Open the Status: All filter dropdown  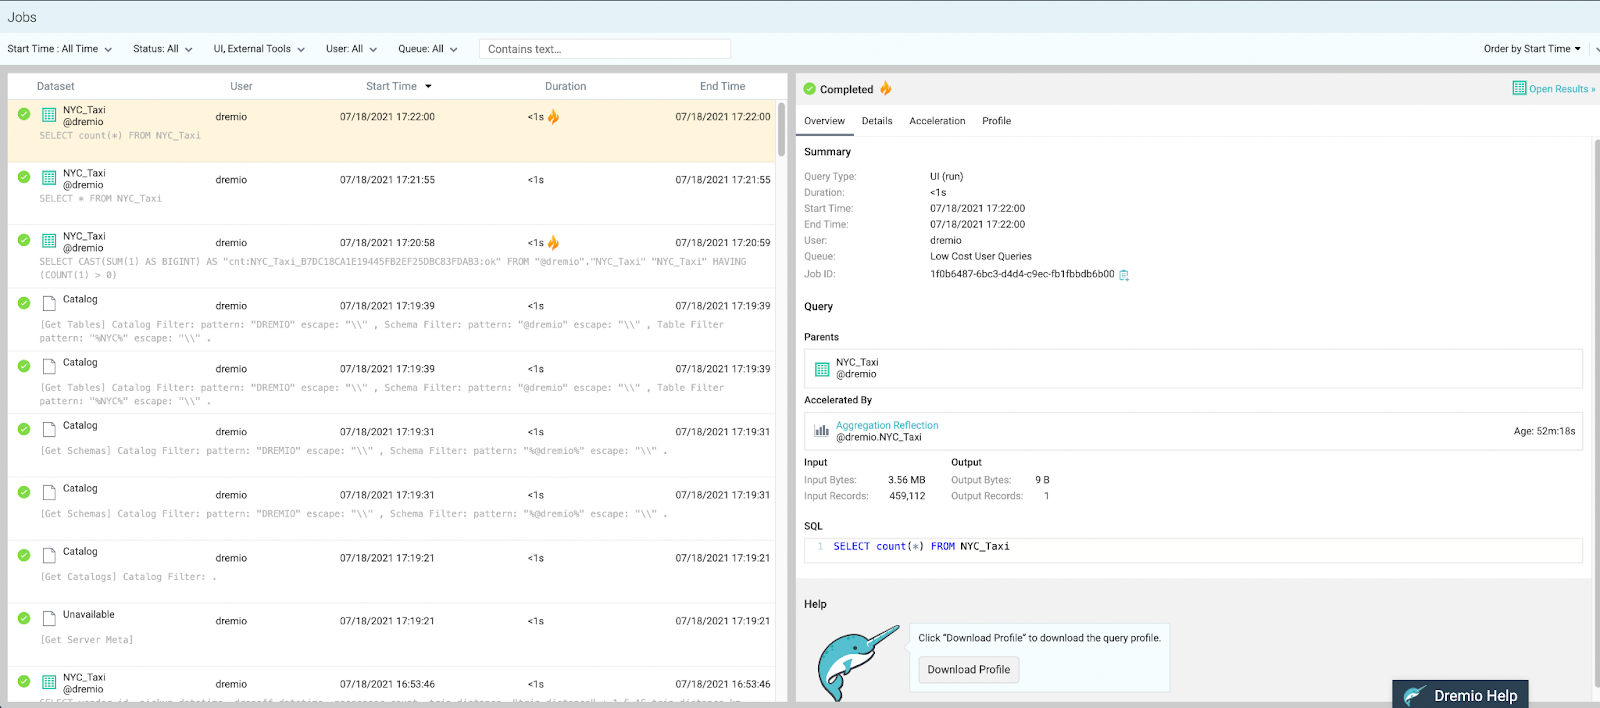click(163, 49)
